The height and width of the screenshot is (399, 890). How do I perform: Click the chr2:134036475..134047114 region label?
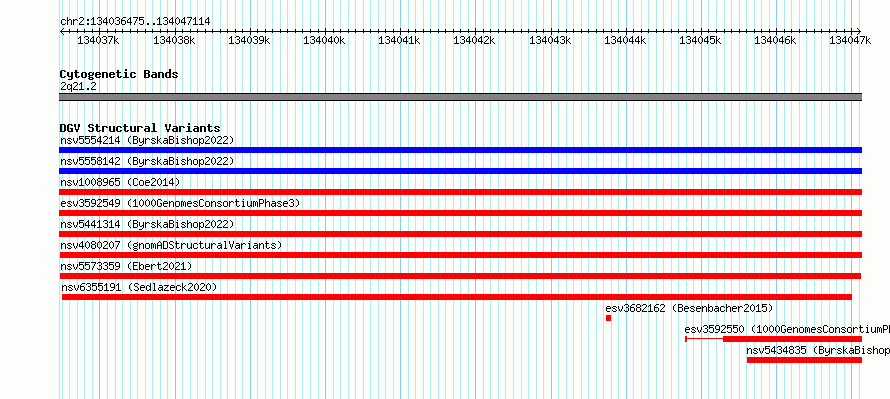[135, 21]
